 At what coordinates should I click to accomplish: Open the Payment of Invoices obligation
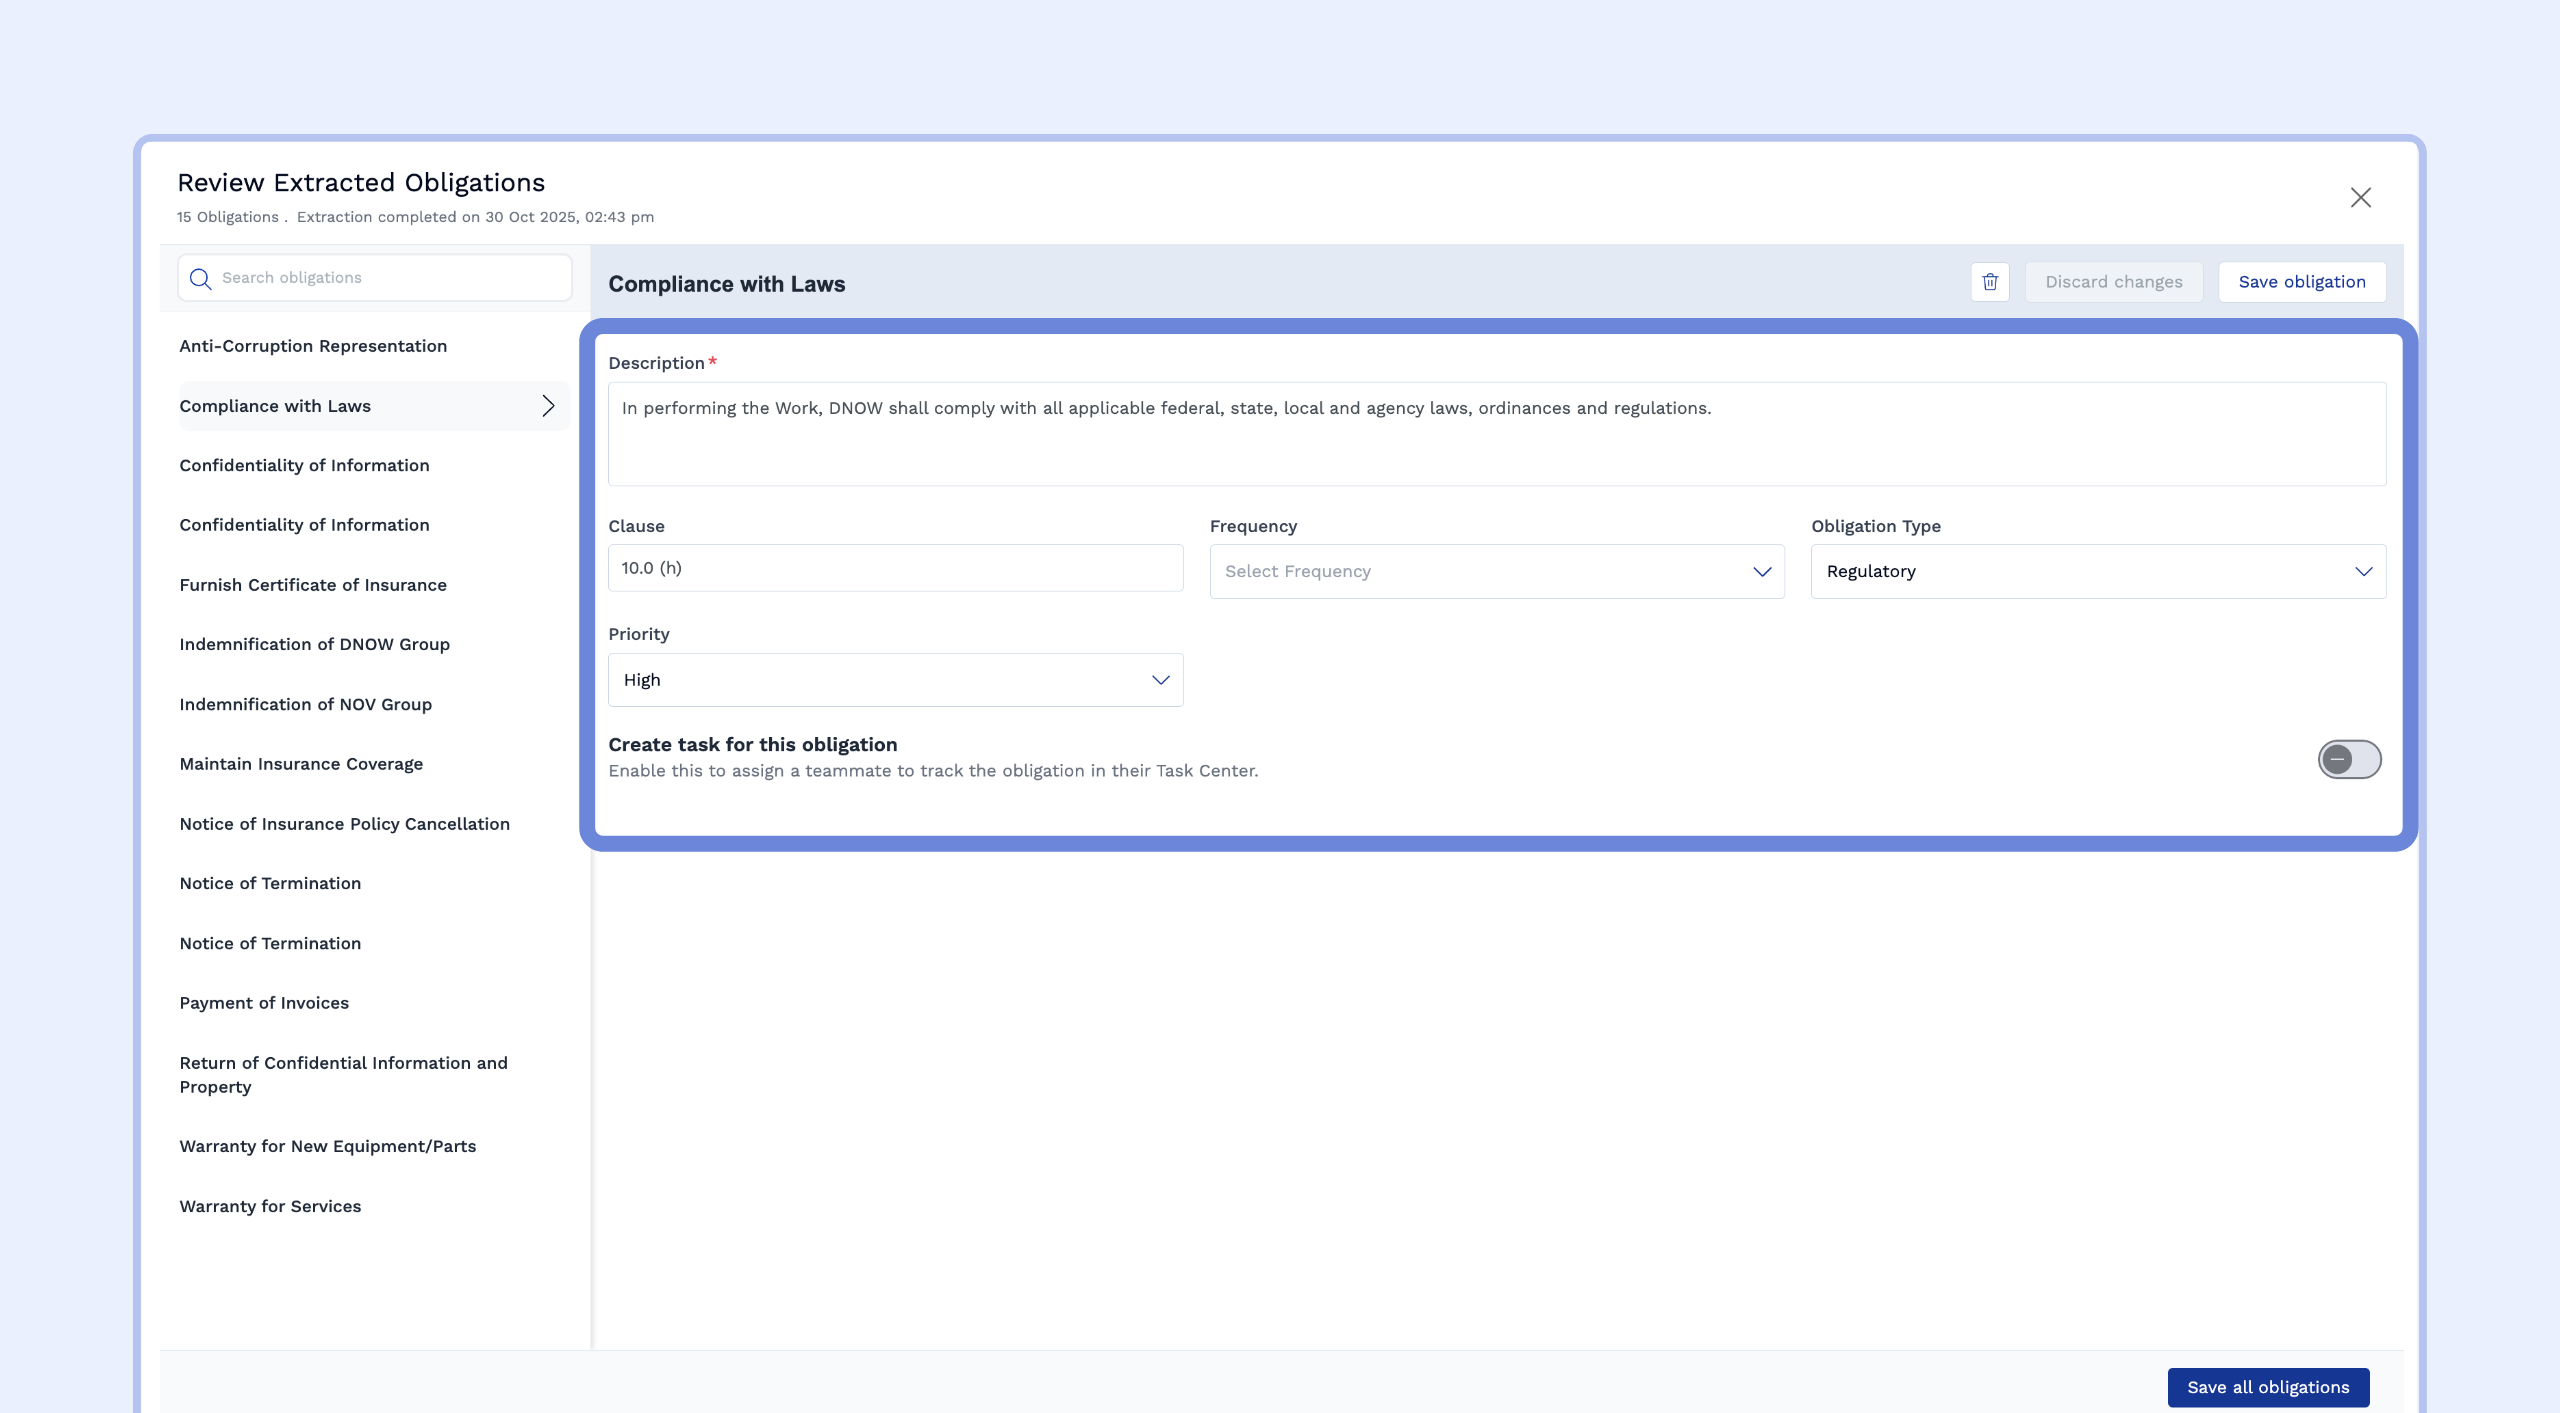pyautogui.click(x=264, y=1003)
